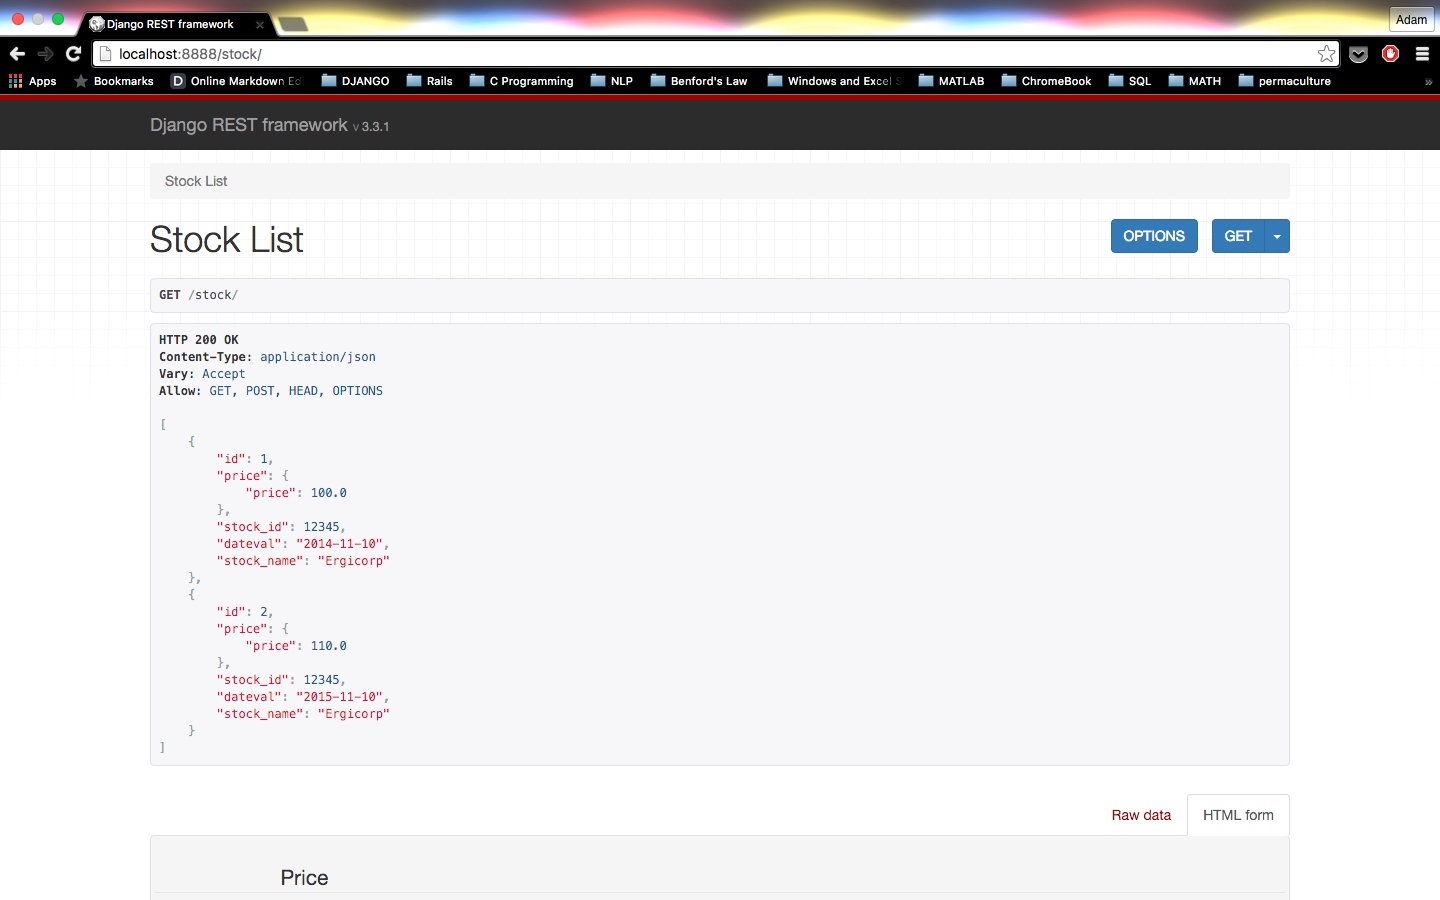Click the red adblock extension icon
The image size is (1440, 900).
tap(1390, 54)
